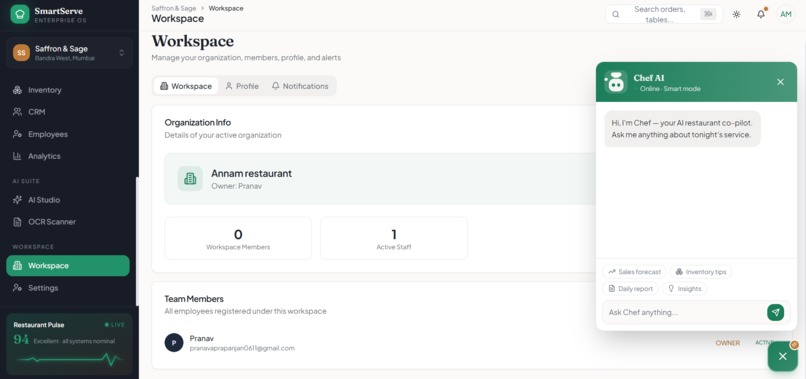Image resolution: width=806 pixels, height=379 pixels.
Task: Switch to the Notifications tab
Action: click(x=300, y=86)
